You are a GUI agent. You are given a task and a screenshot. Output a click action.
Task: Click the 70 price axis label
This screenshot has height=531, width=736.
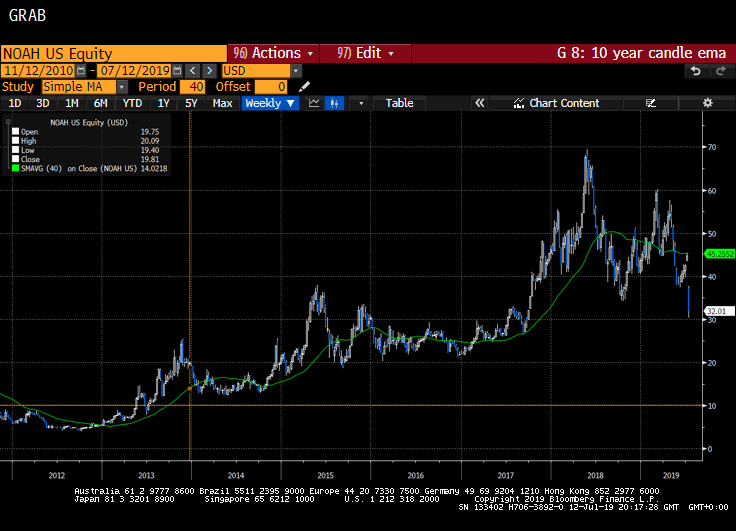pyautogui.click(x=712, y=147)
